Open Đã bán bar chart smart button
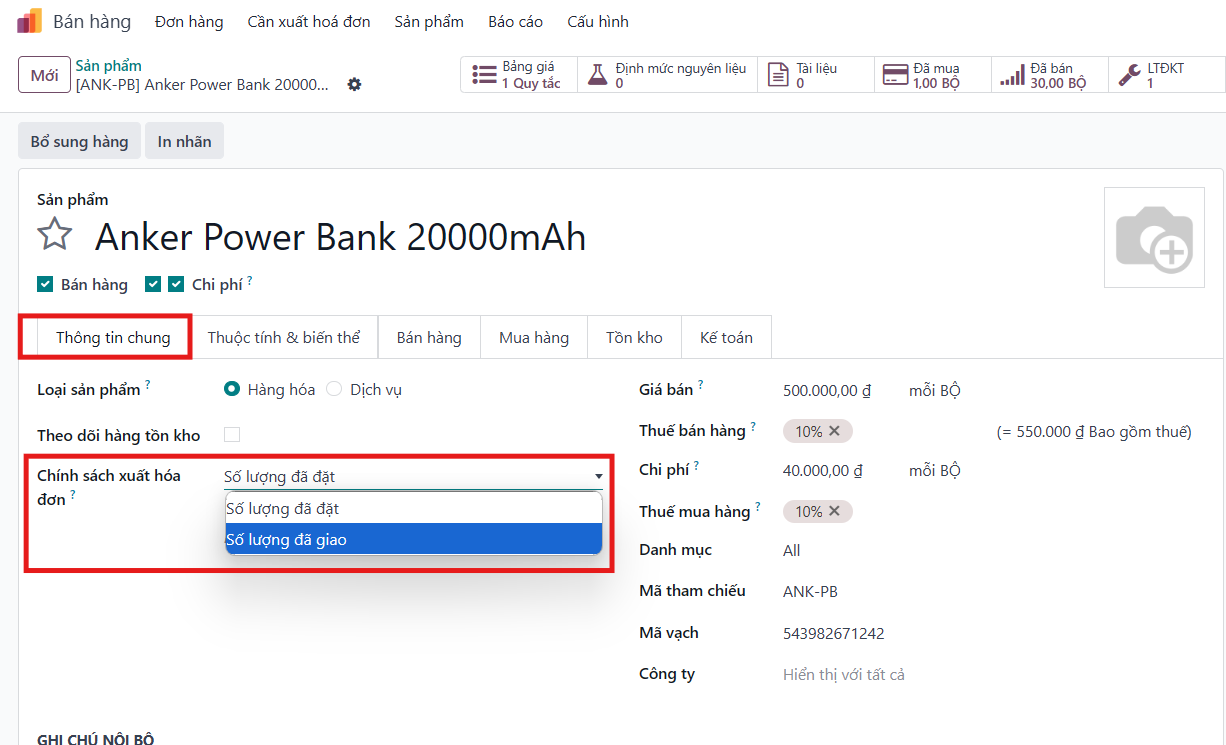 coord(1050,75)
